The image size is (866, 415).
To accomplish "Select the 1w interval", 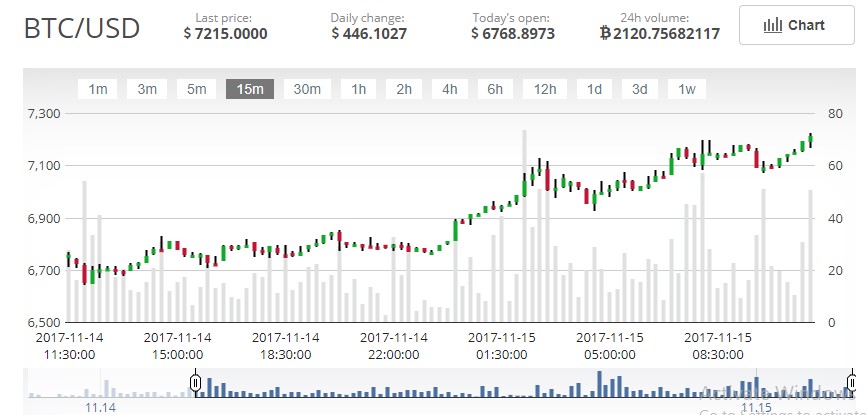I will coord(687,89).
